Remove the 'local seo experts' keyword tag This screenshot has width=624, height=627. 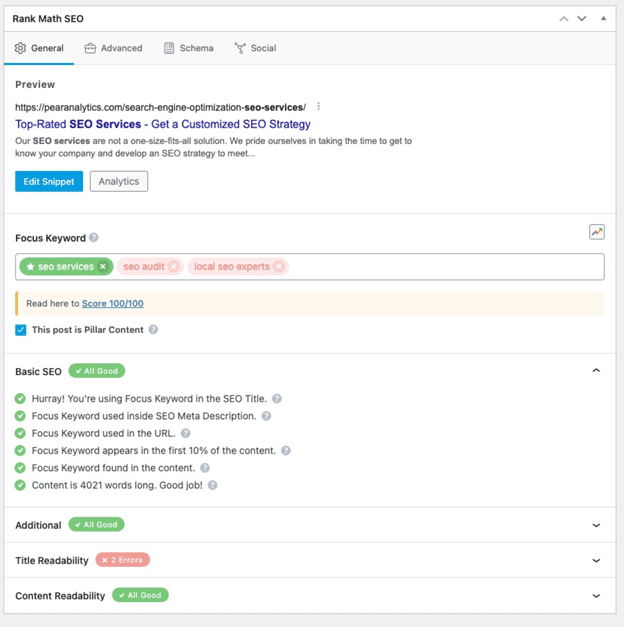click(279, 267)
